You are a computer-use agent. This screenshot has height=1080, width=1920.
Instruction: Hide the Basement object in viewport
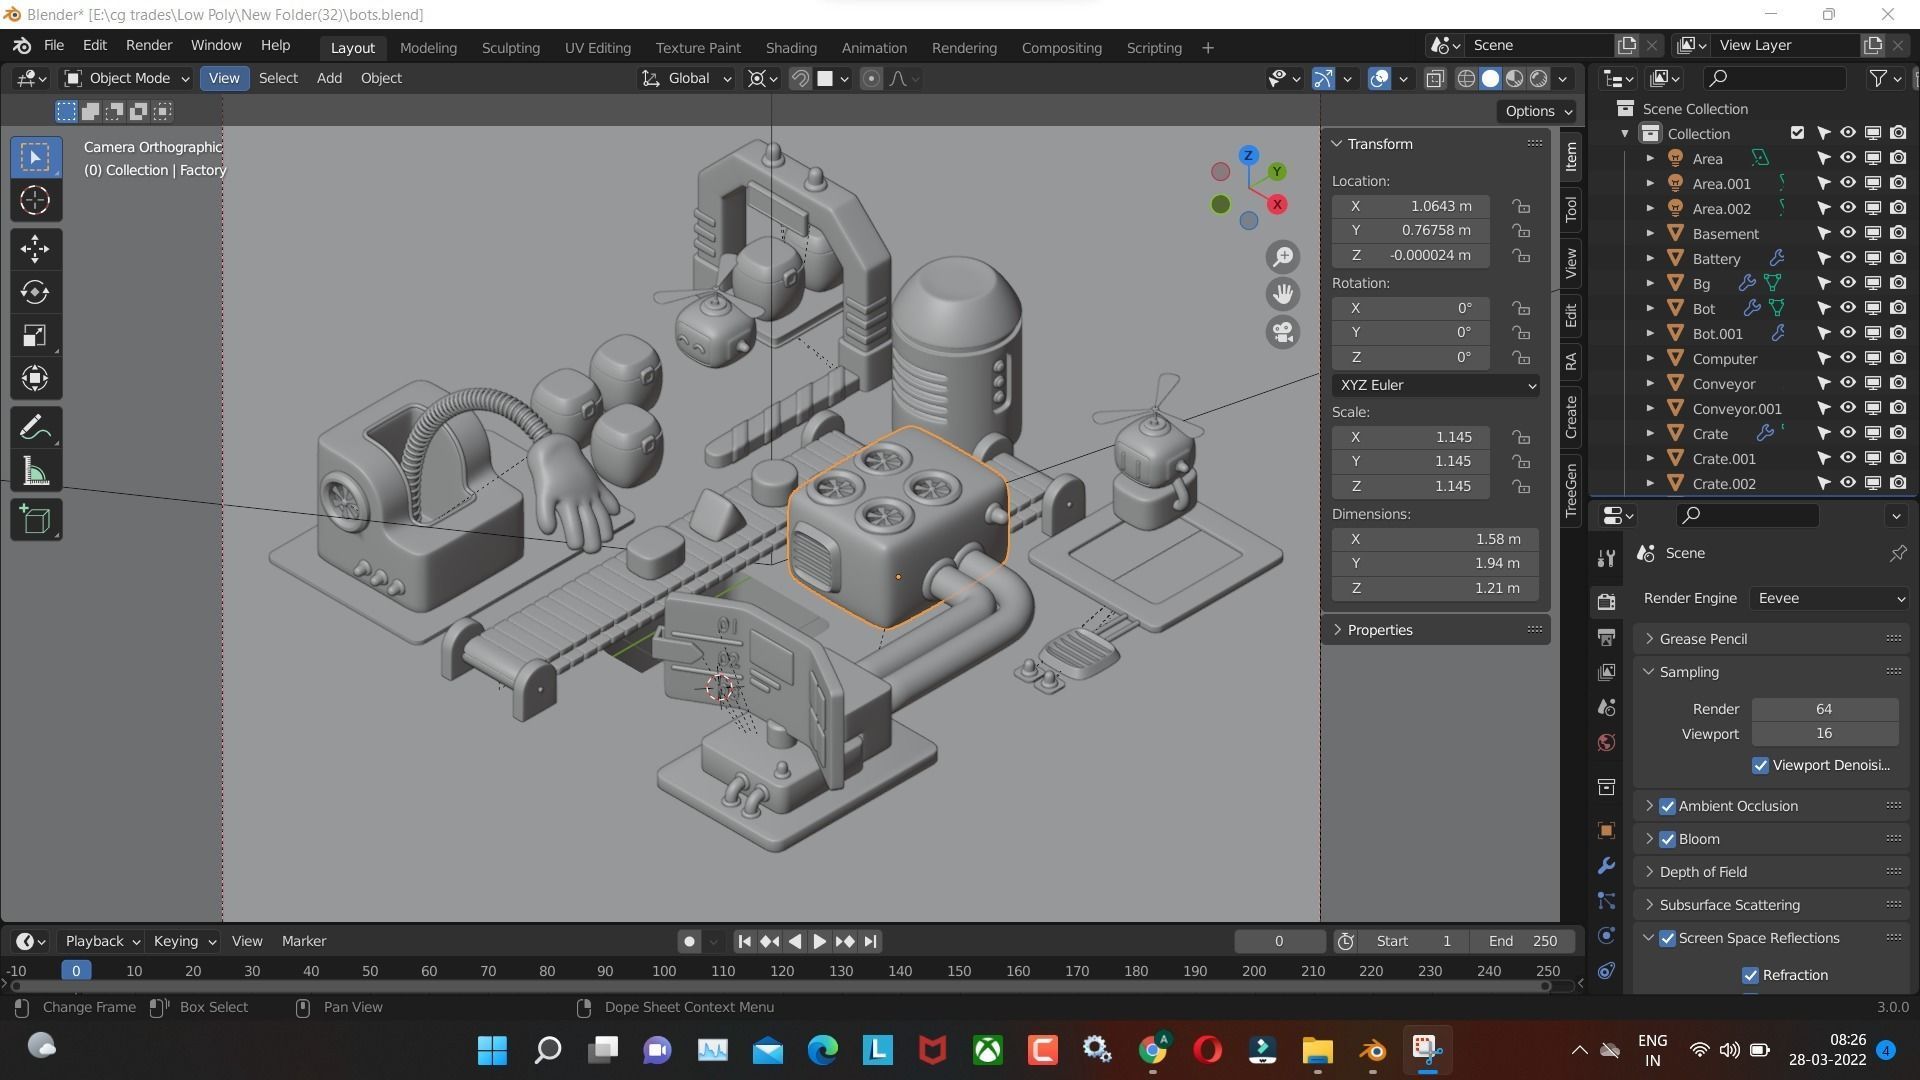coord(1848,233)
